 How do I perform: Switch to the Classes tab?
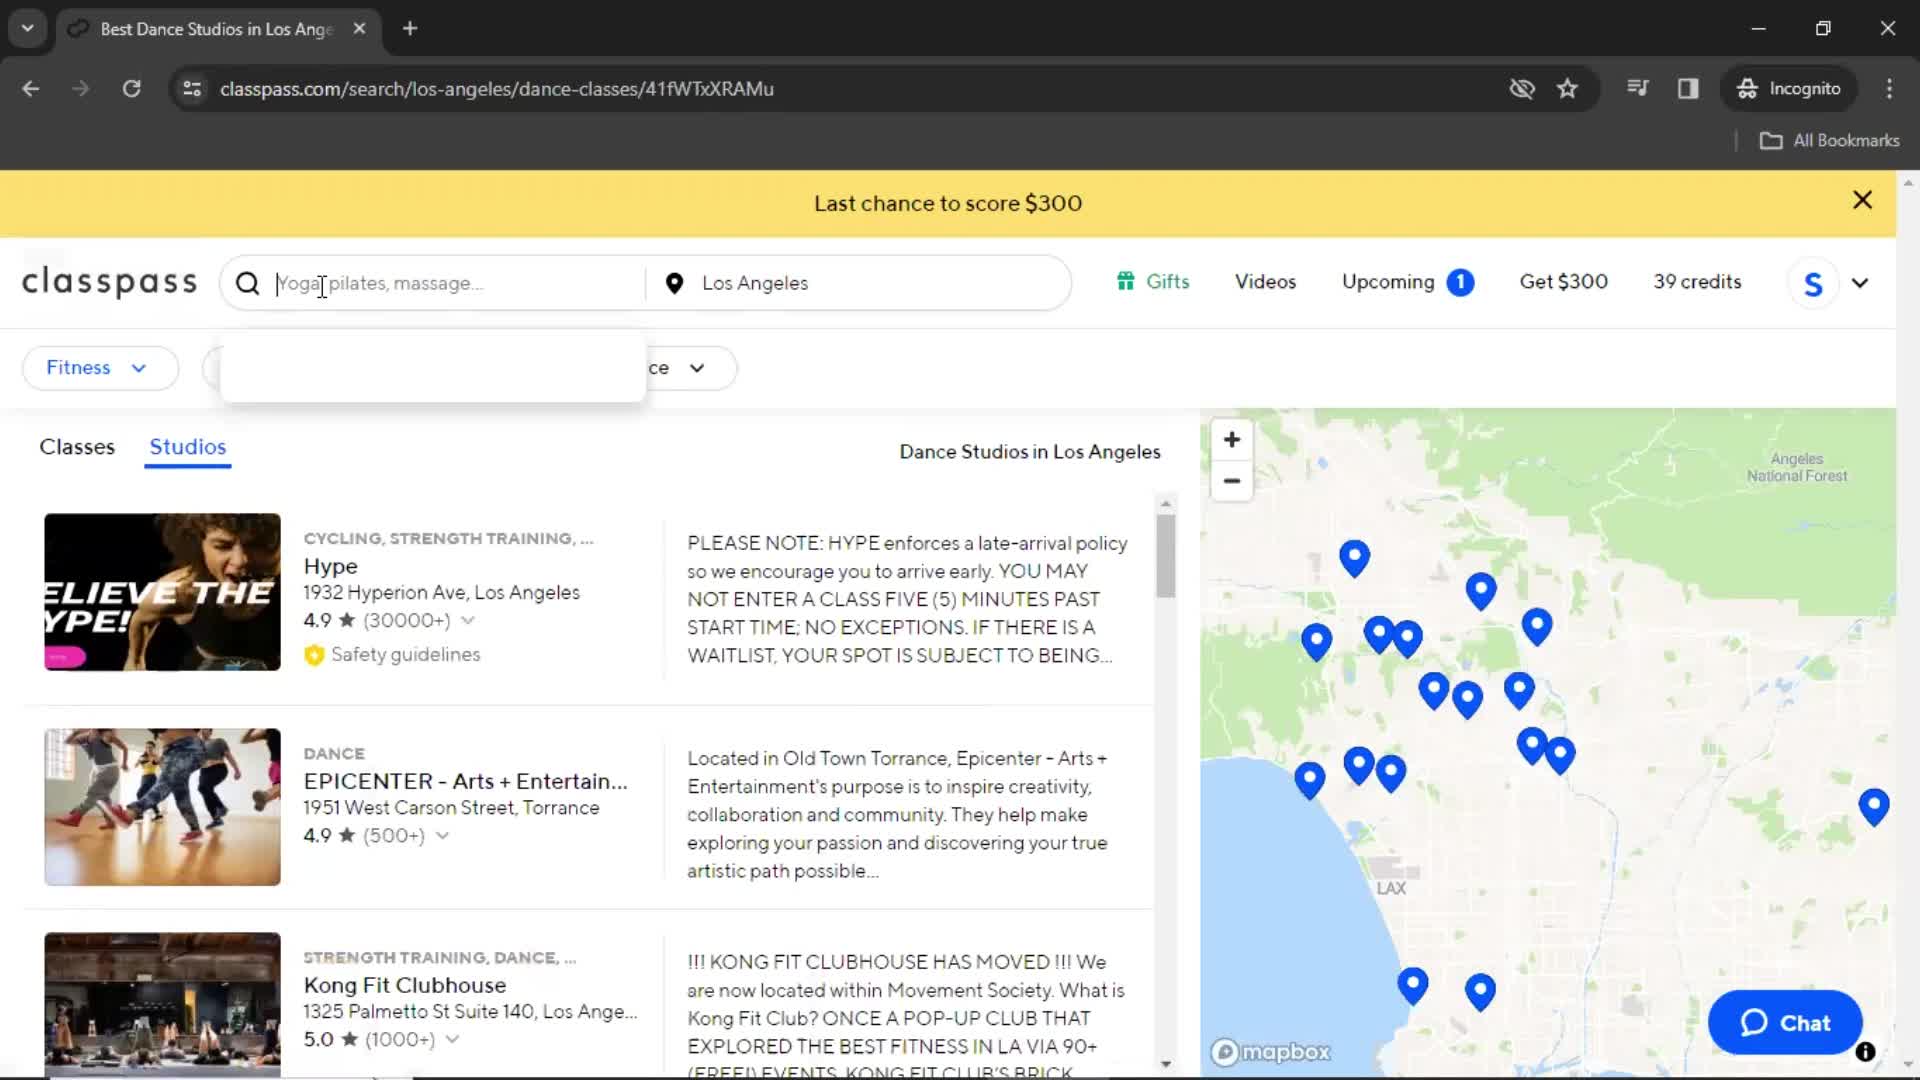pyautogui.click(x=77, y=447)
